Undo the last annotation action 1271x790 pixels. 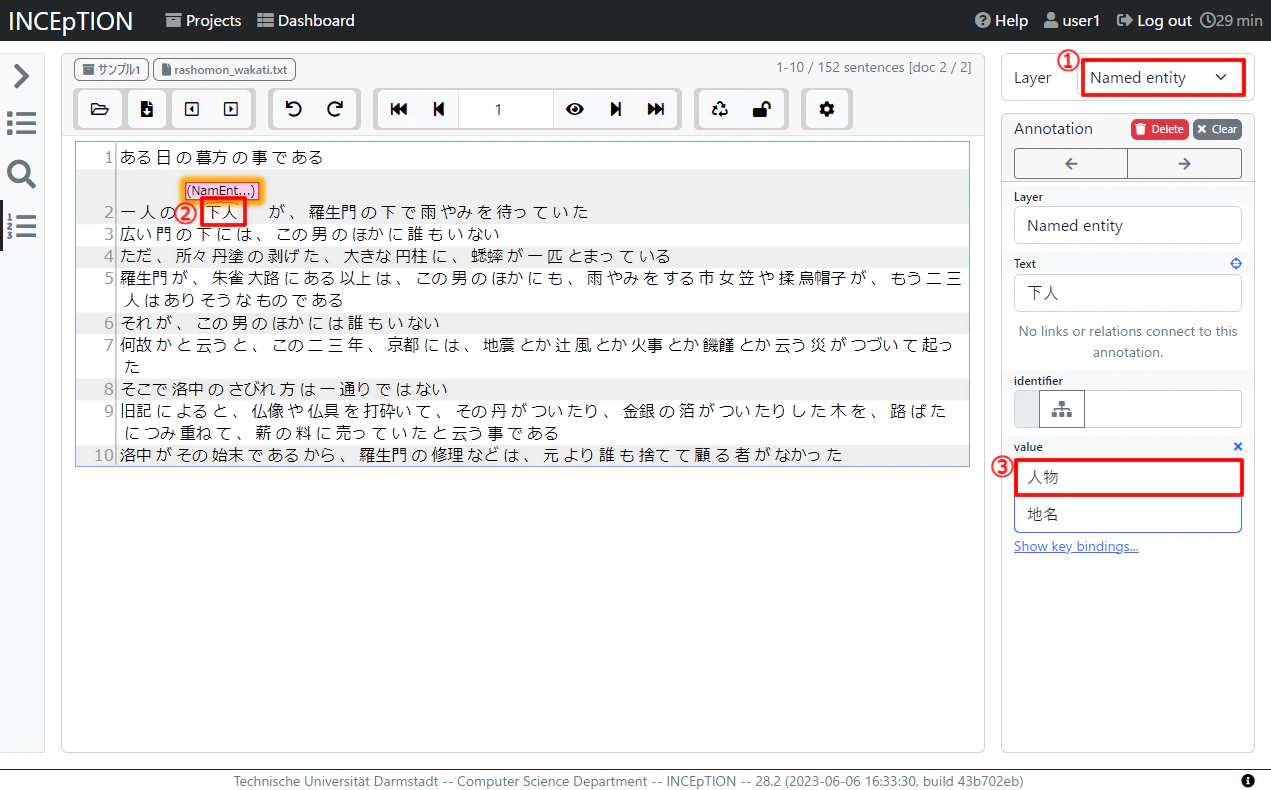coord(293,109)
